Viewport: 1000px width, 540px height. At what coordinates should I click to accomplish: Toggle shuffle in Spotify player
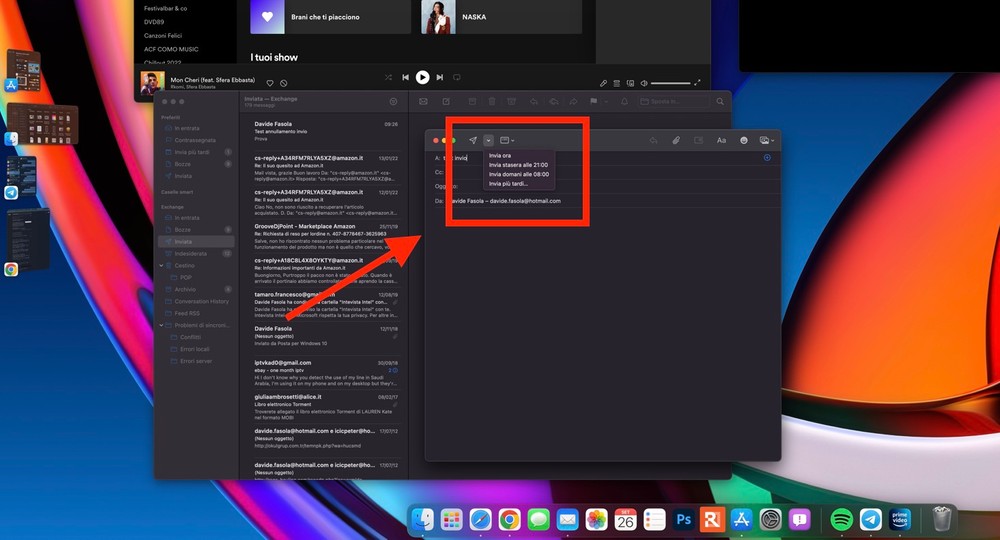(x=388, y=77)
